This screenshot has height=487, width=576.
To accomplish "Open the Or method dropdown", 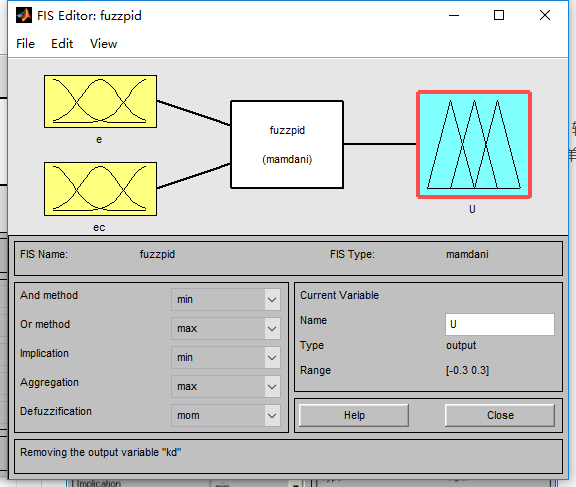I will tap(226, 328).
